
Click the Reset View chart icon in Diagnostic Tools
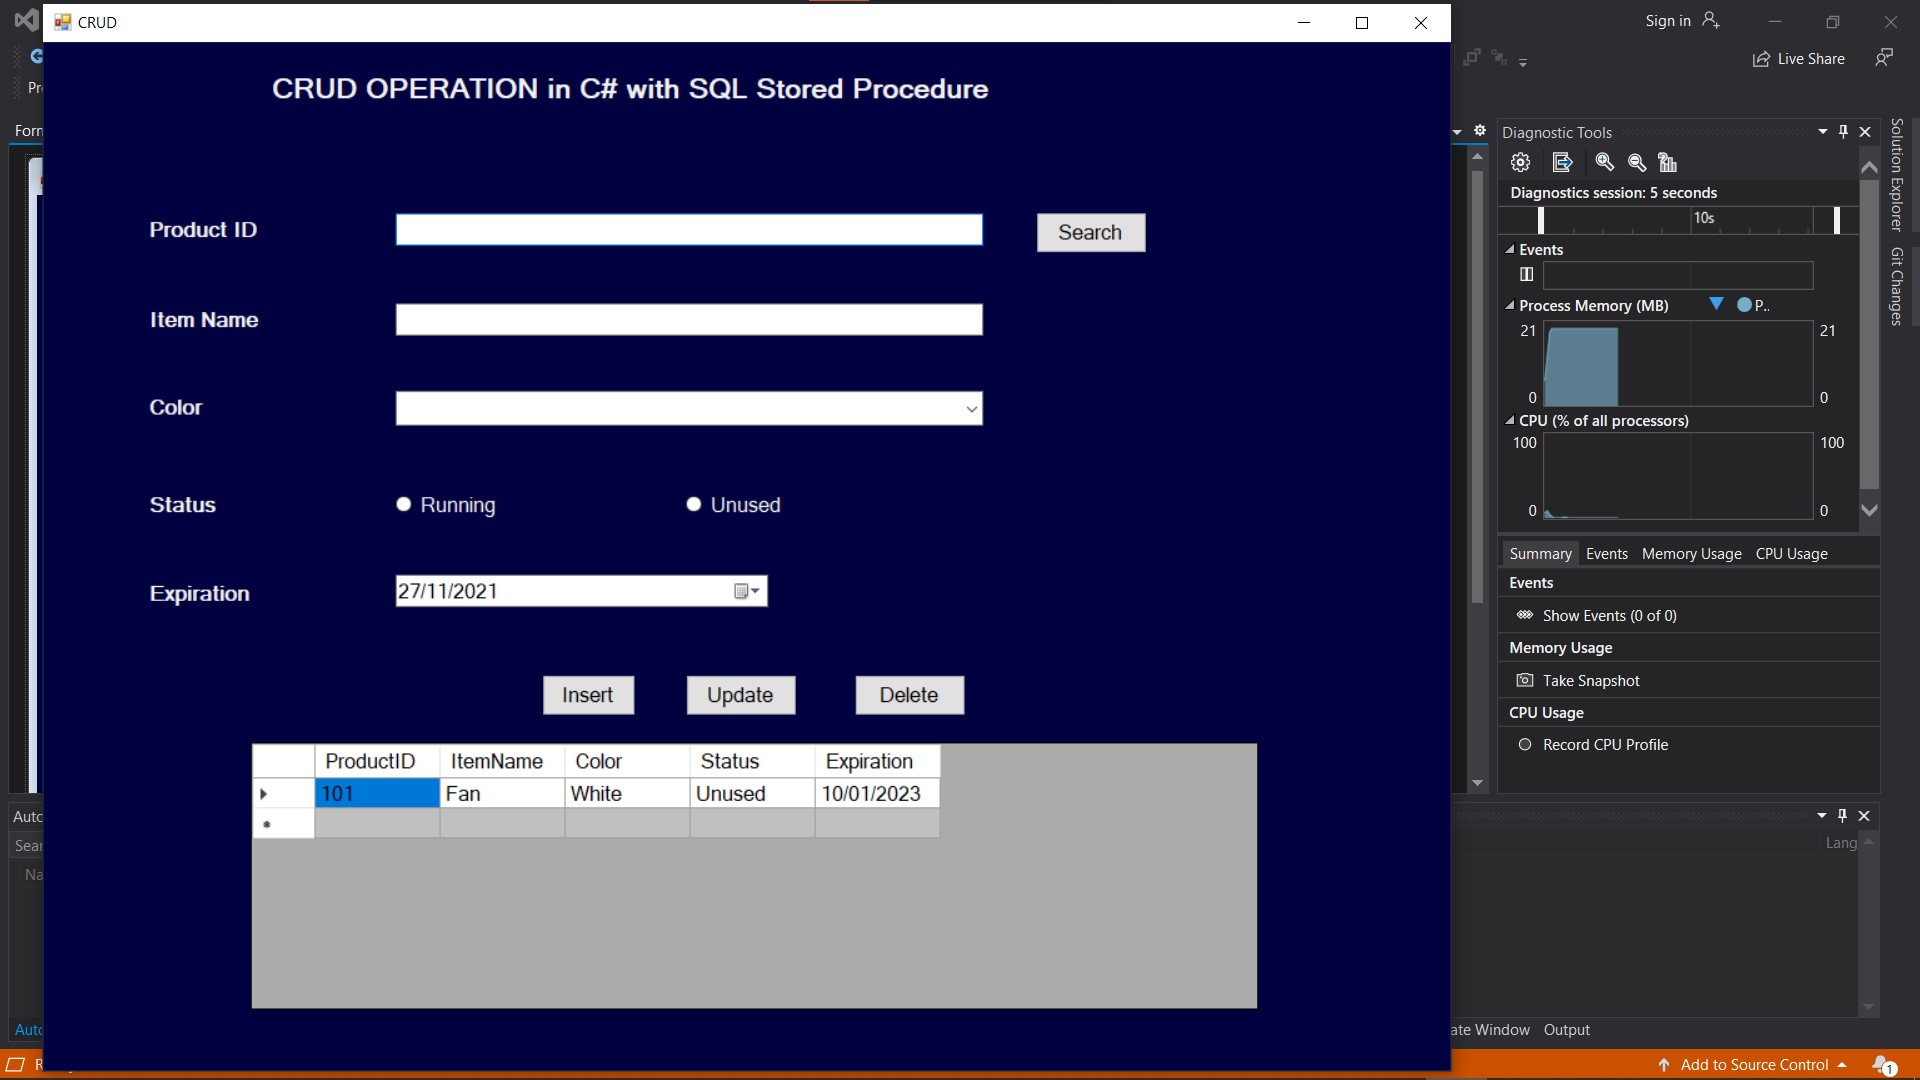(1668, 162)
